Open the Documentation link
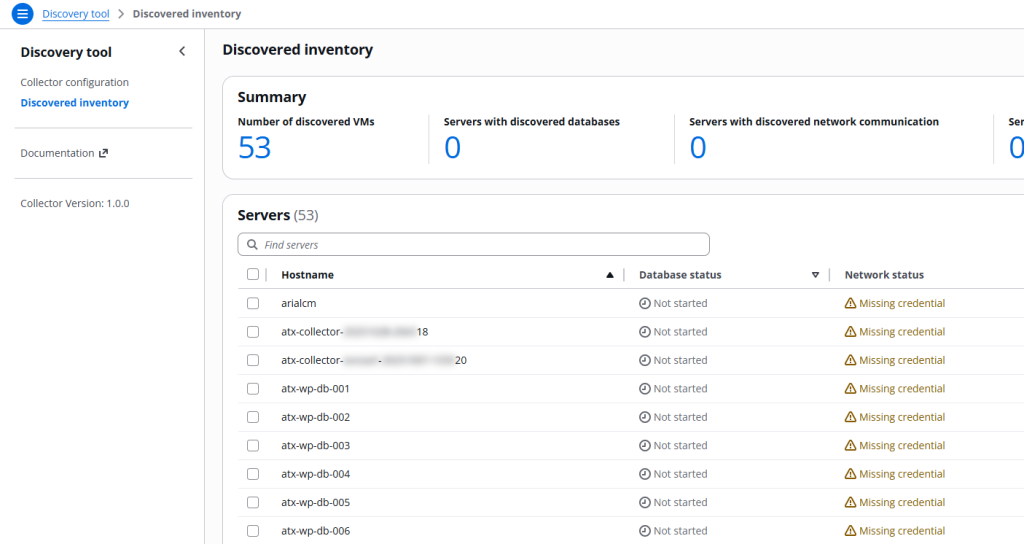Image resolution: width=1024 pixels, height=544 pixels. click(x=57, y=153)
